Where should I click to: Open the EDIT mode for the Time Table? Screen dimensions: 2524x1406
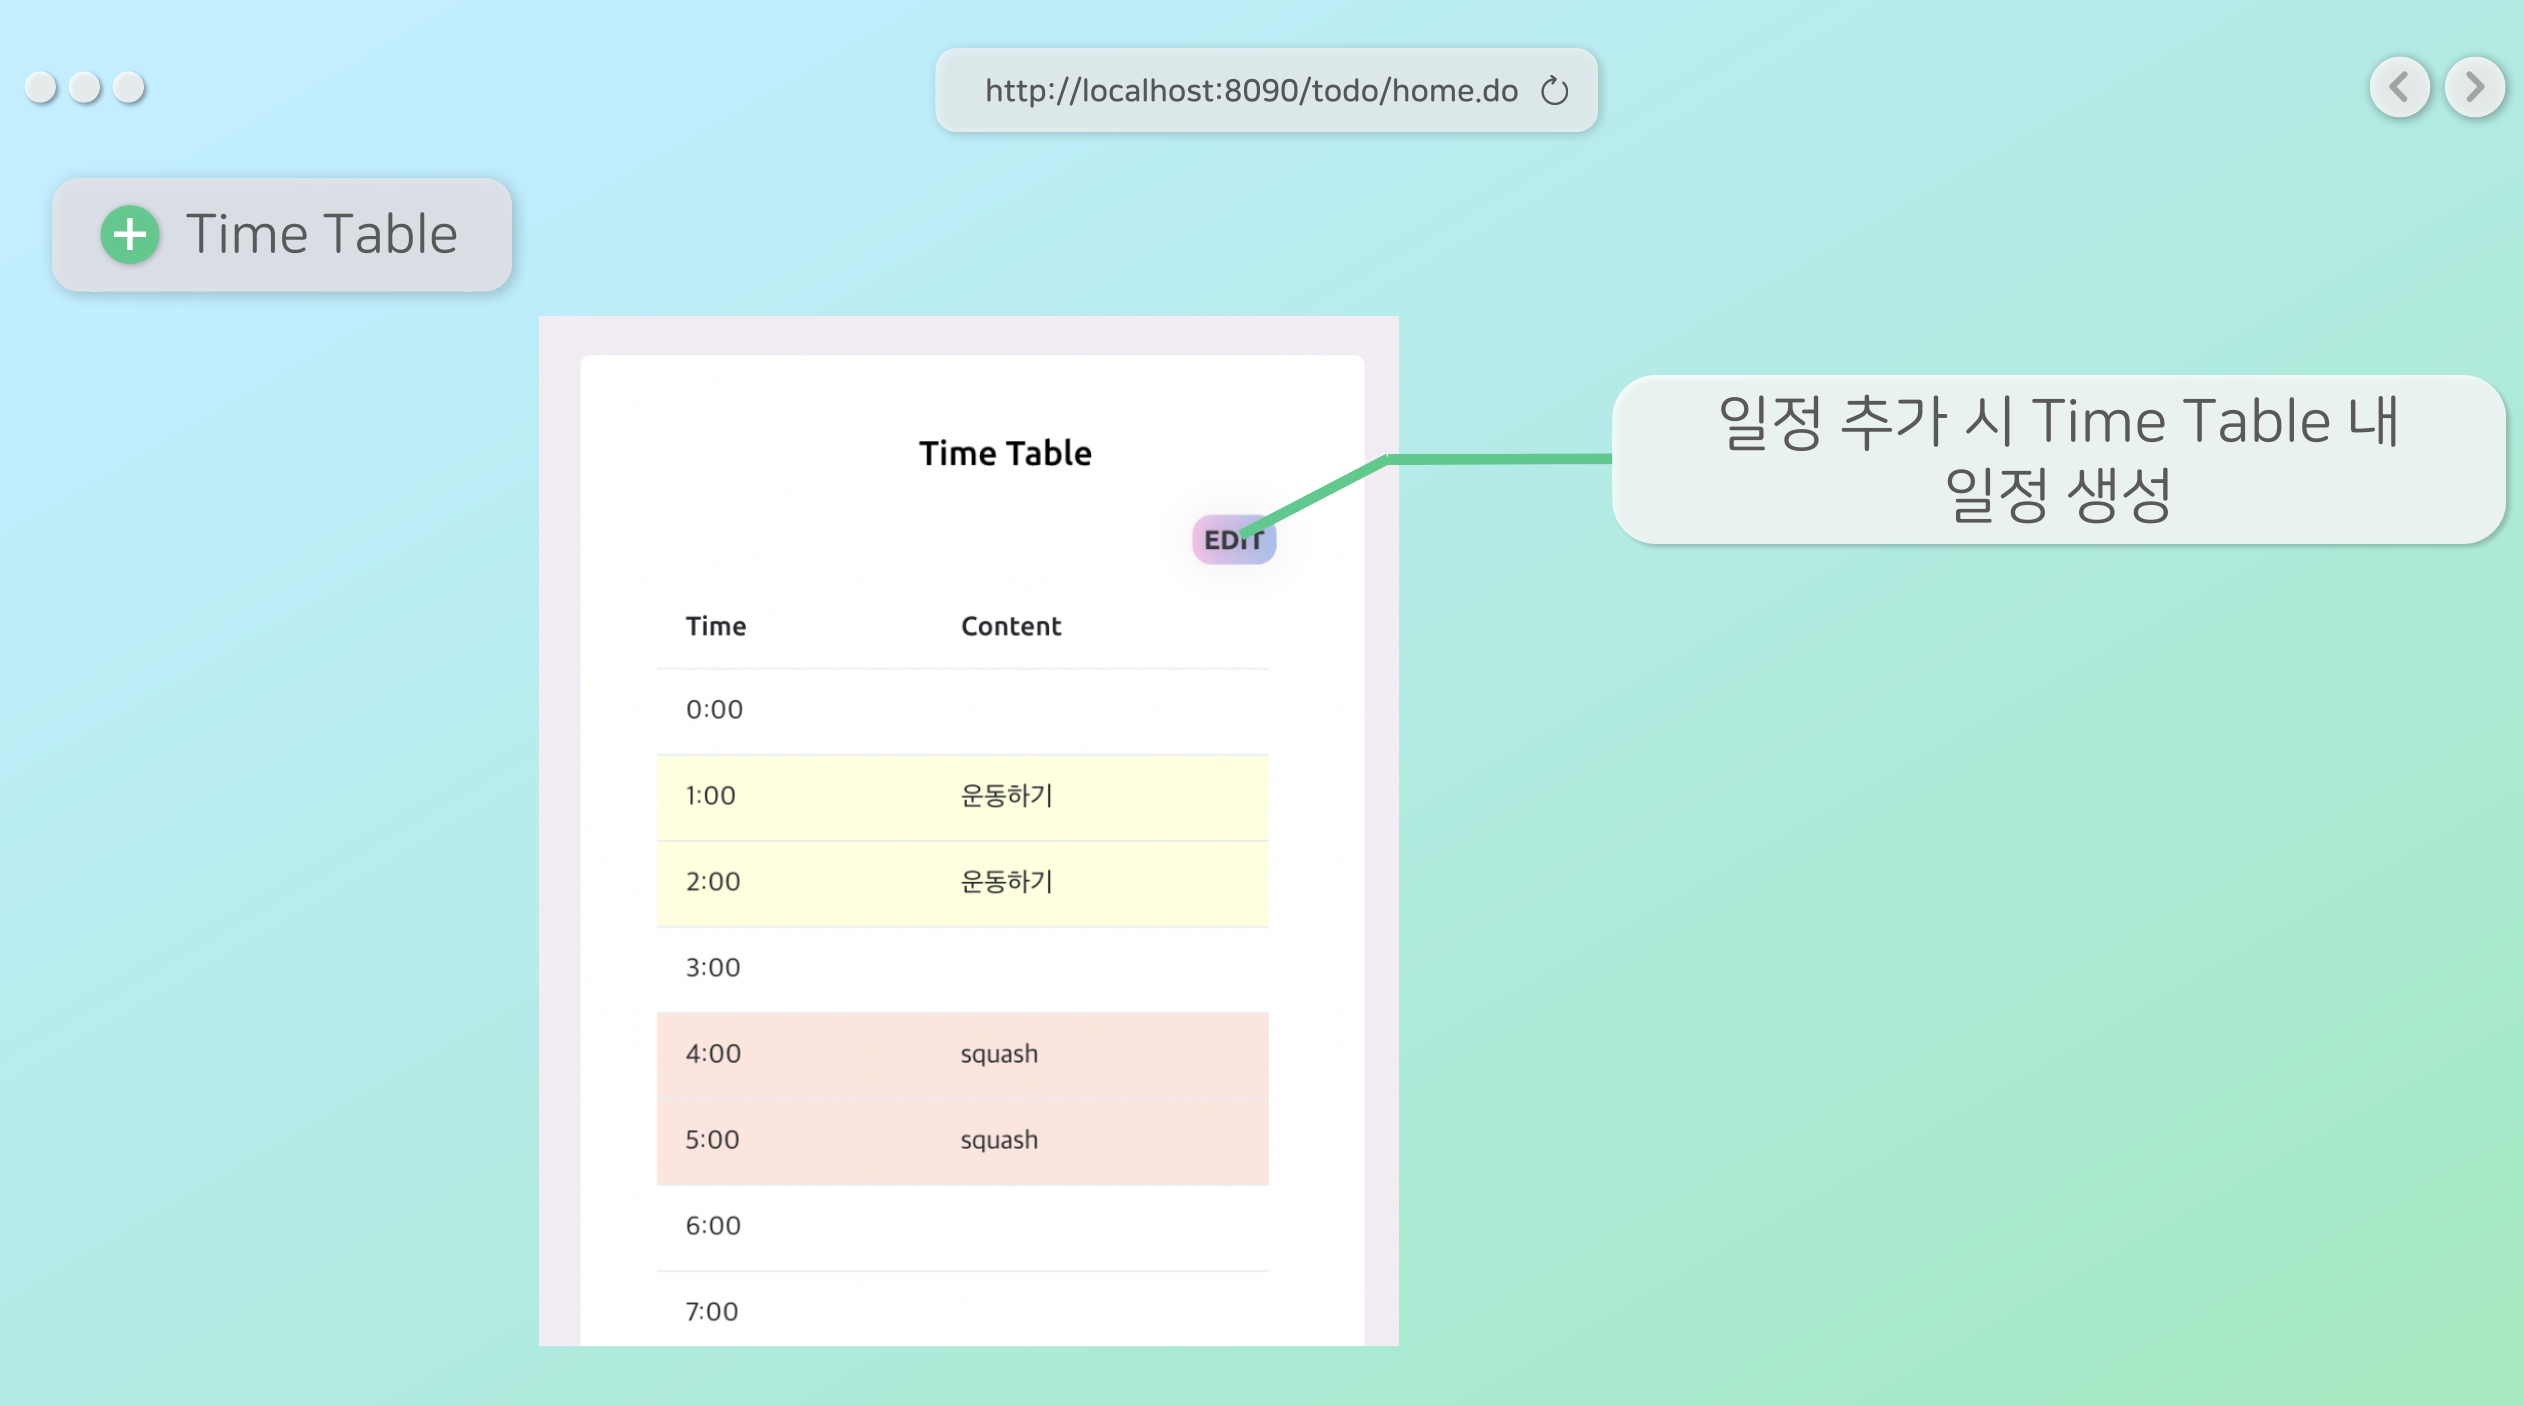pyautogui.click(x=1233, y=539)
